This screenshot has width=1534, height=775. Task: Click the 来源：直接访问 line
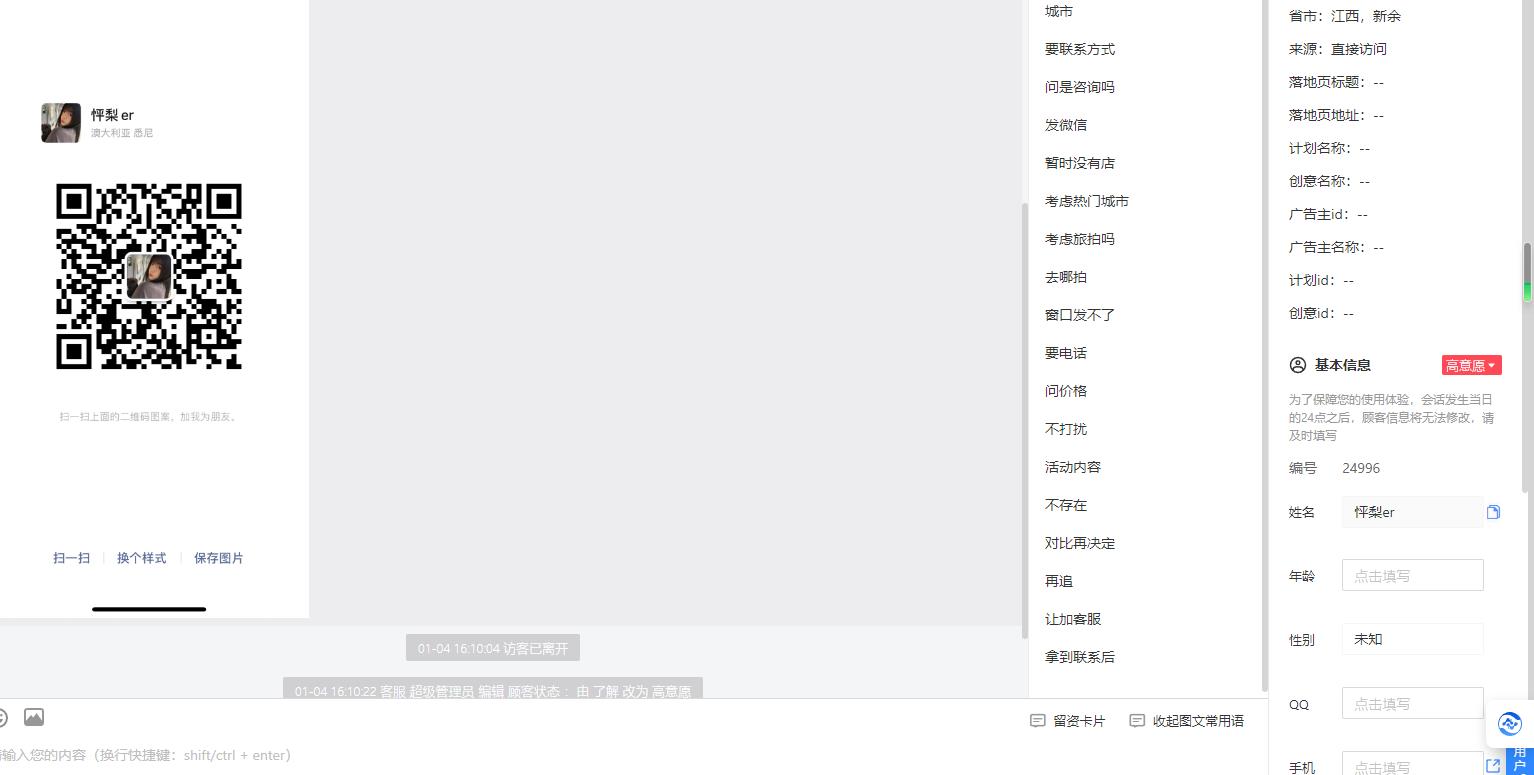point(1338,49)
